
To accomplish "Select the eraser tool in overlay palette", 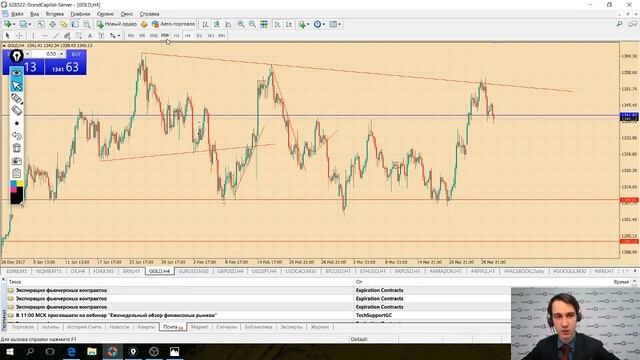I will (x=16, y=111).
